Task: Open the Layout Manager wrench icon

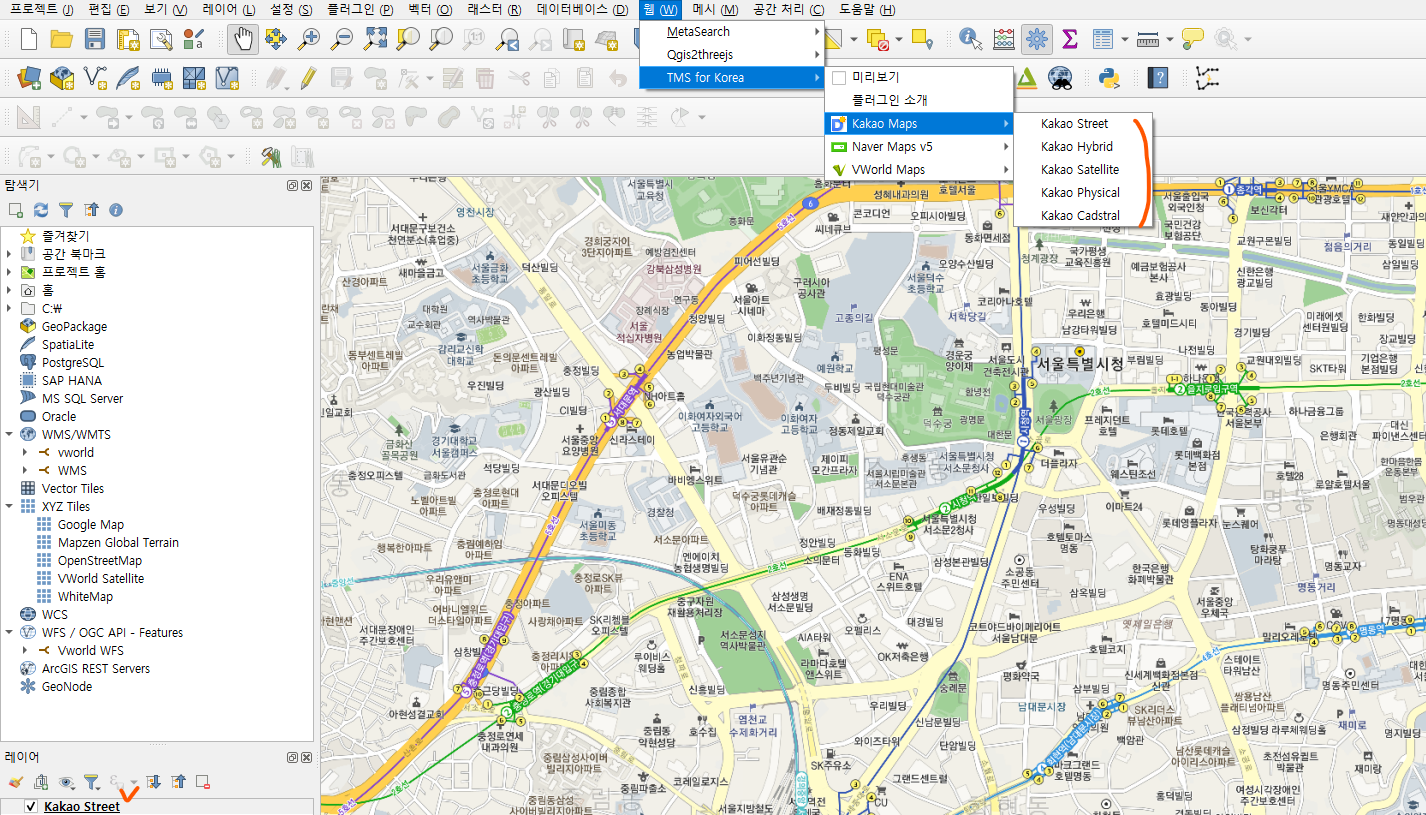Action: (x=161, y=39)
